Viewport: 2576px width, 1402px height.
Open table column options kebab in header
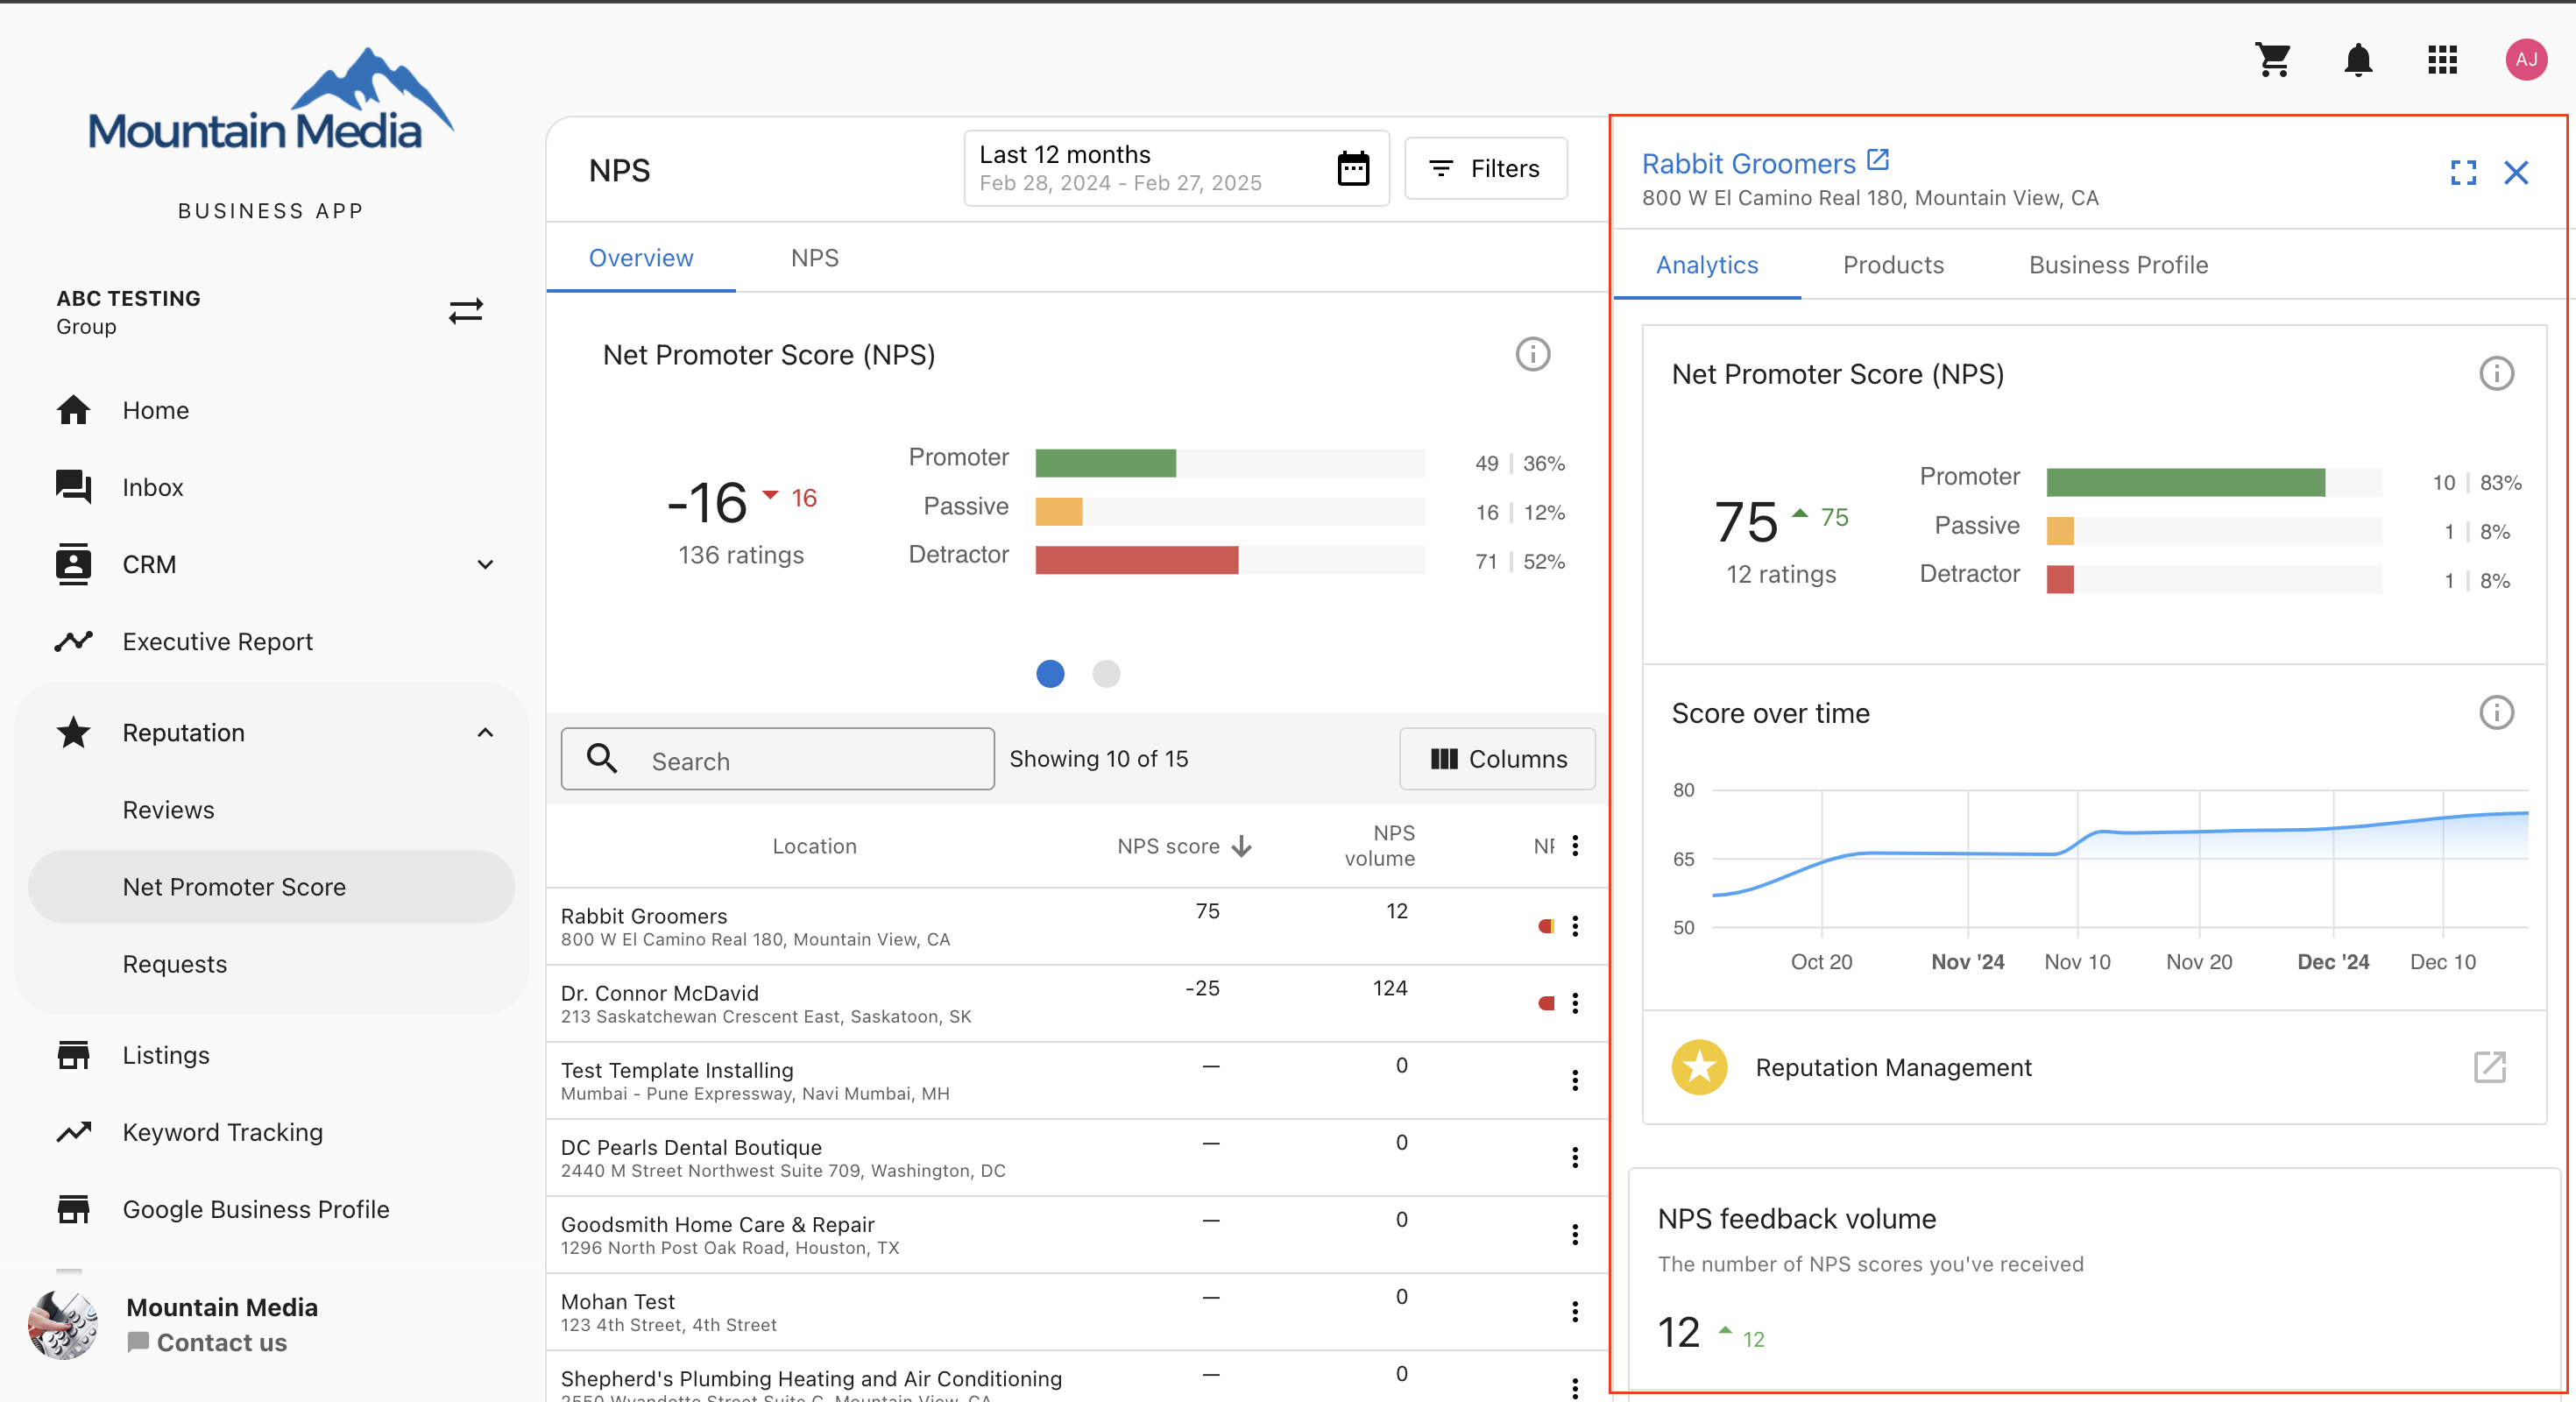tap(1575, 846)
